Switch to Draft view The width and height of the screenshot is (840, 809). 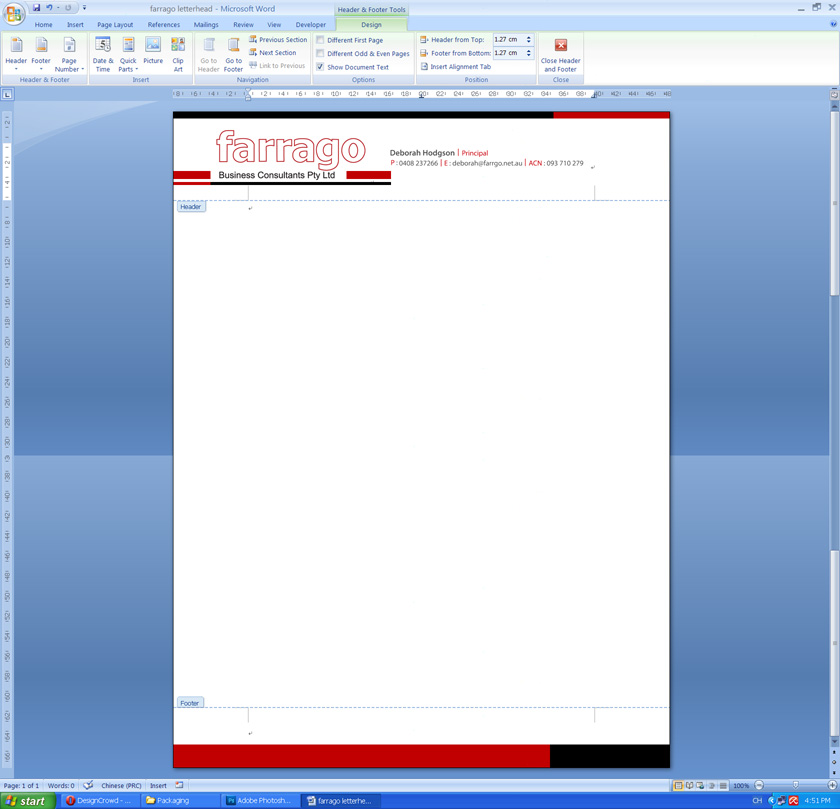723,785
